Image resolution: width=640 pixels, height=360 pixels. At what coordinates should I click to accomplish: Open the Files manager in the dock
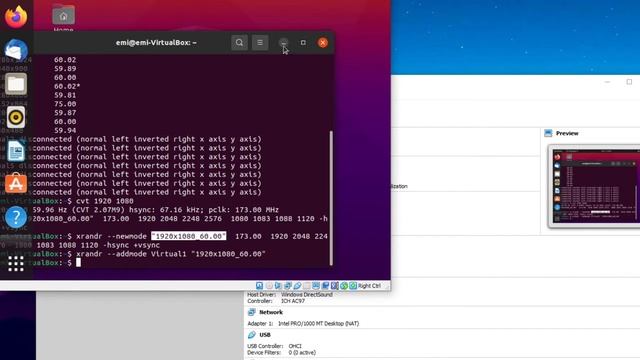(16, 84)
